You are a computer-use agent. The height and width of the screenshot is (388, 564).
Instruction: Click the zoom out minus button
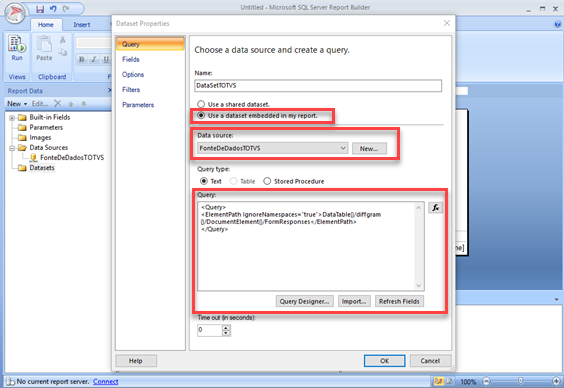coord(486,381)
